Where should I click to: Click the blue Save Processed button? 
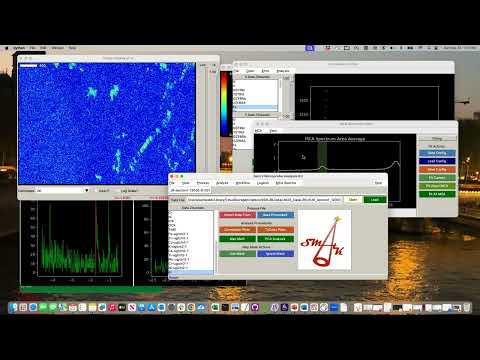pyautogui.click(x=275, y=215)
